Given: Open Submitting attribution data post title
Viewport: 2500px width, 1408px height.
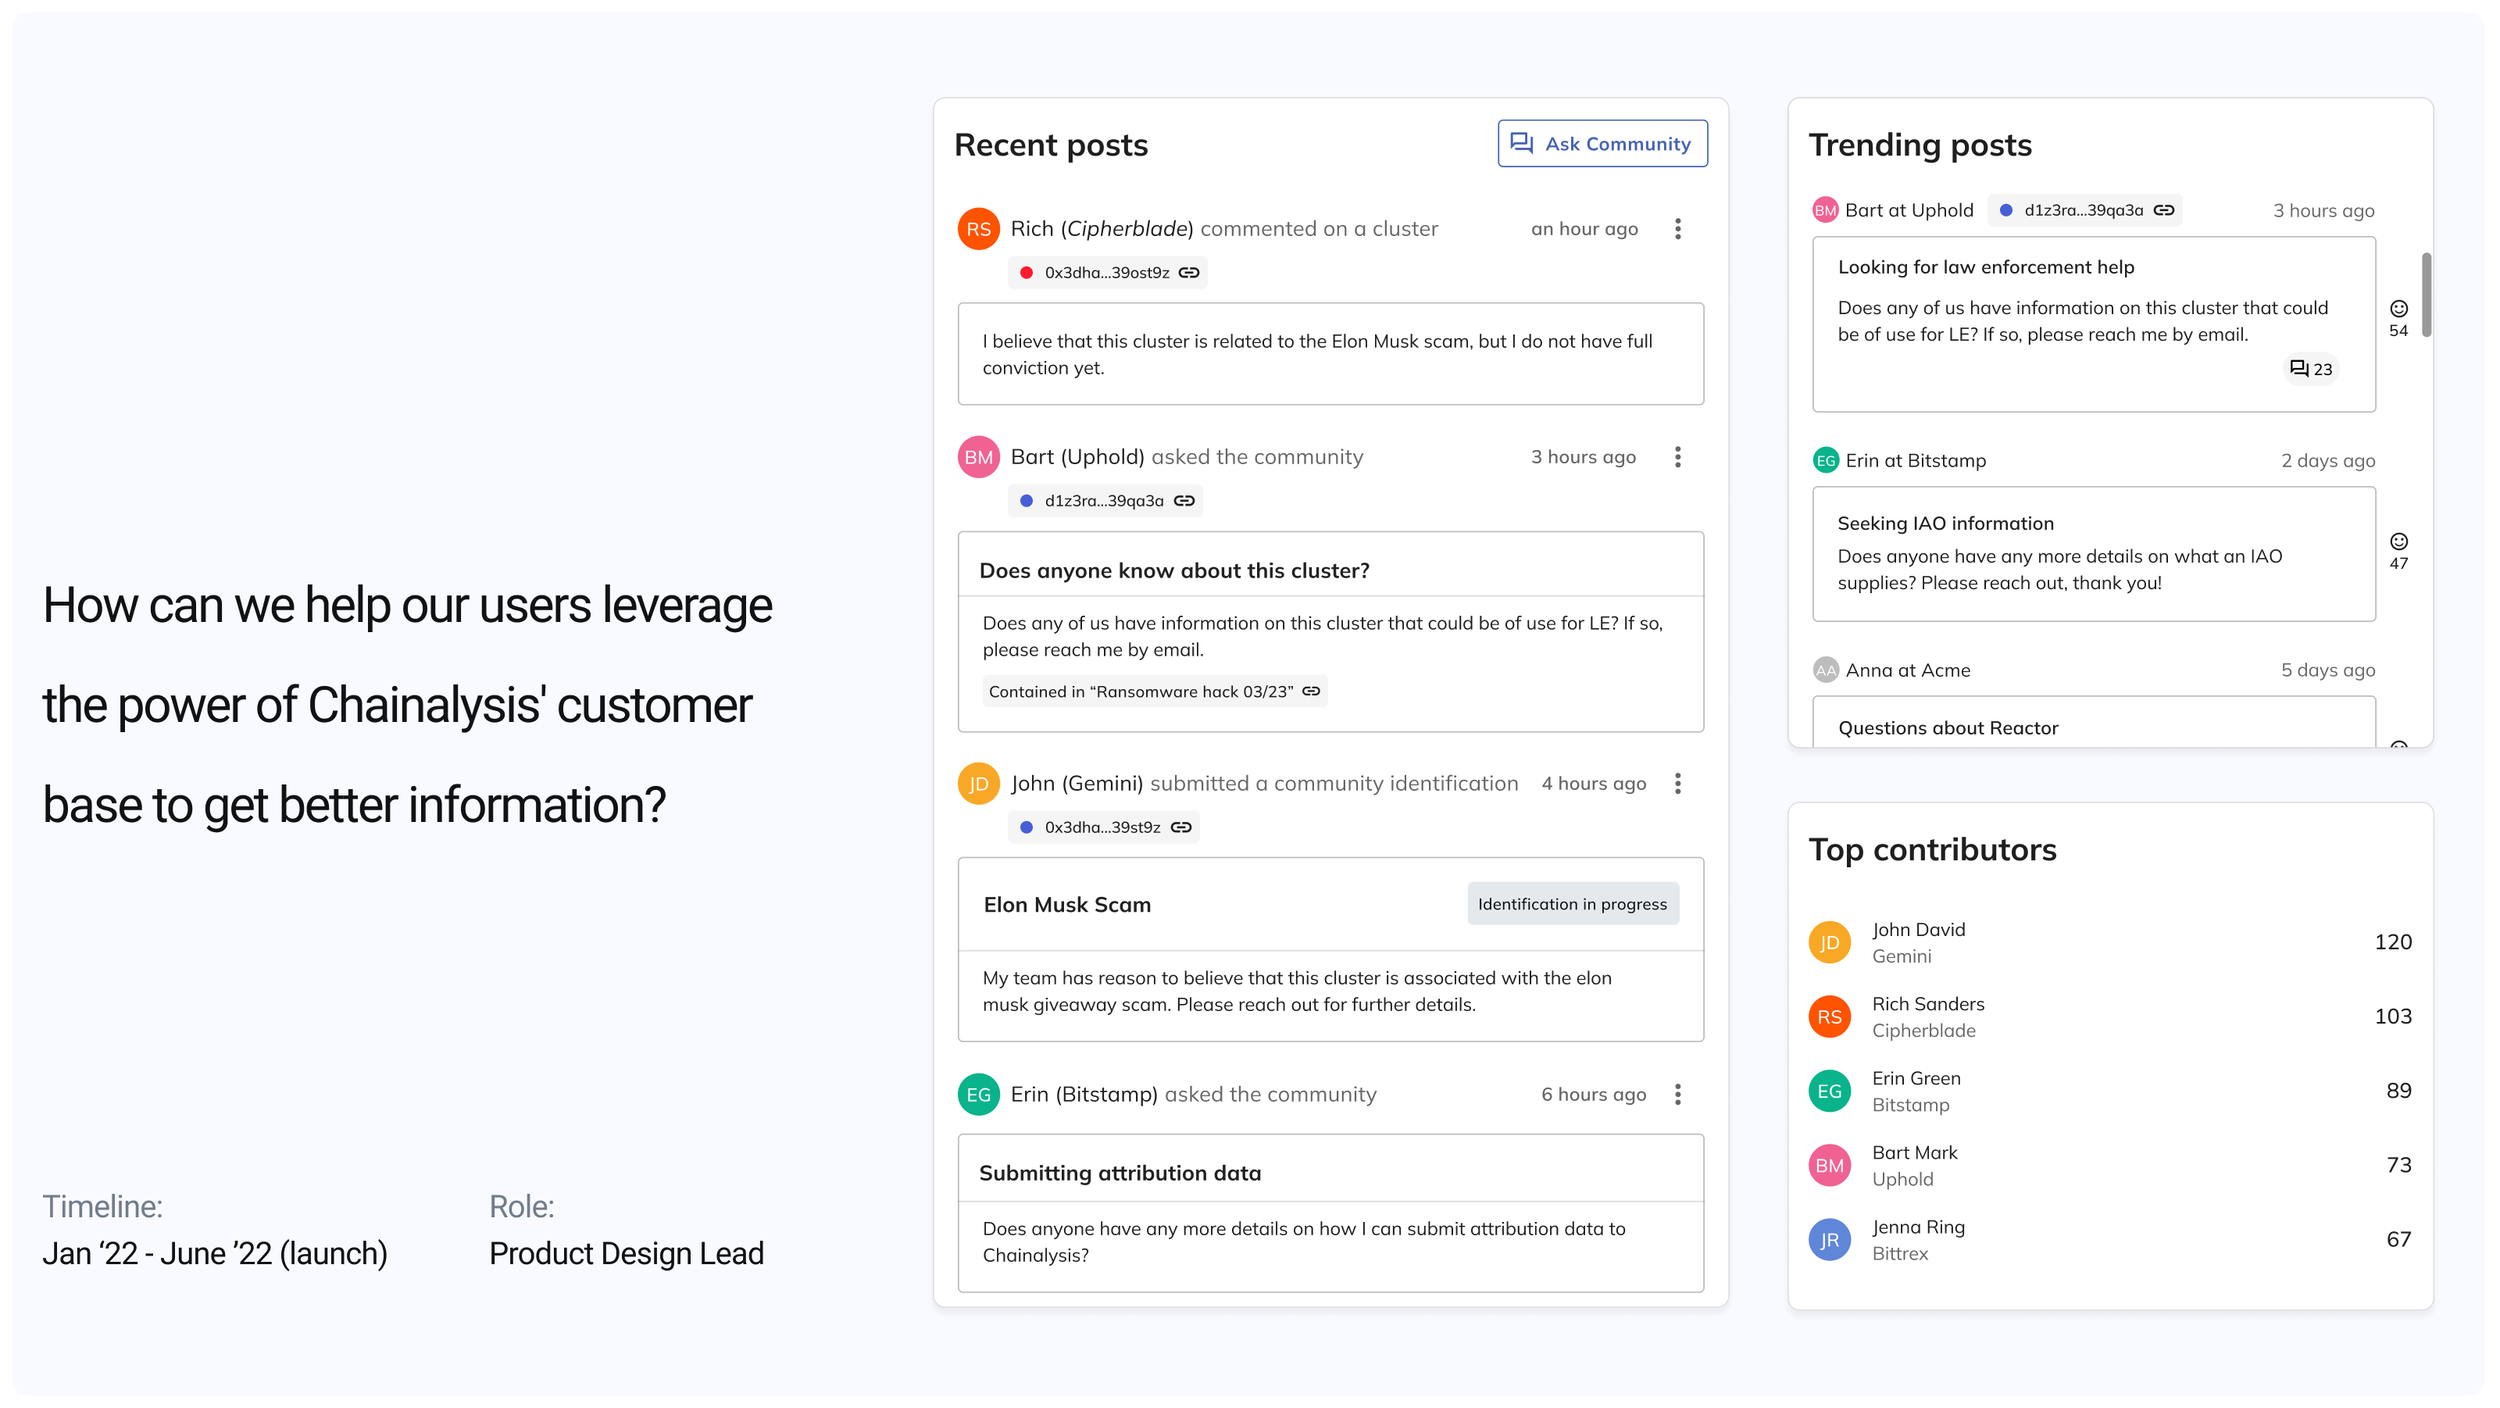Looking at the screenshot, I should click(x=1120, y=1173).
